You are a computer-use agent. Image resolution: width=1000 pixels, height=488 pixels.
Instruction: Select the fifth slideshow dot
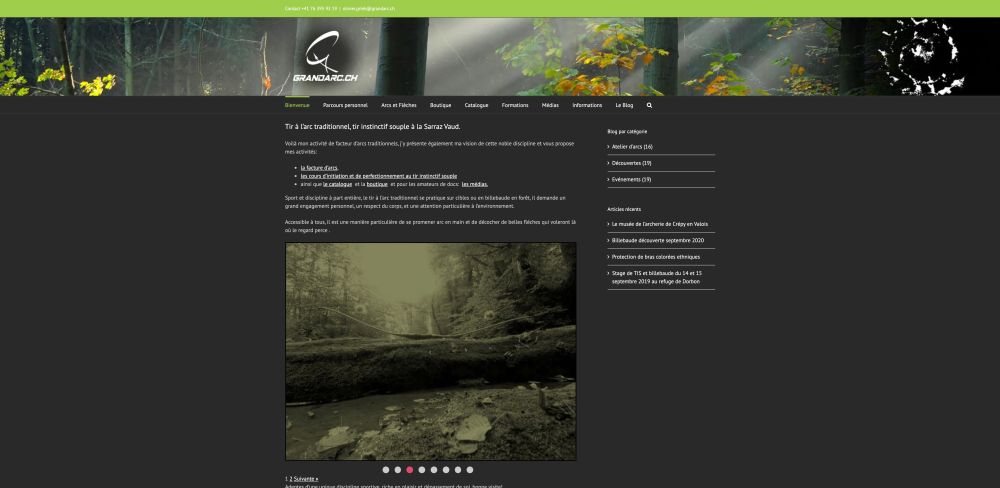(434, 470)
